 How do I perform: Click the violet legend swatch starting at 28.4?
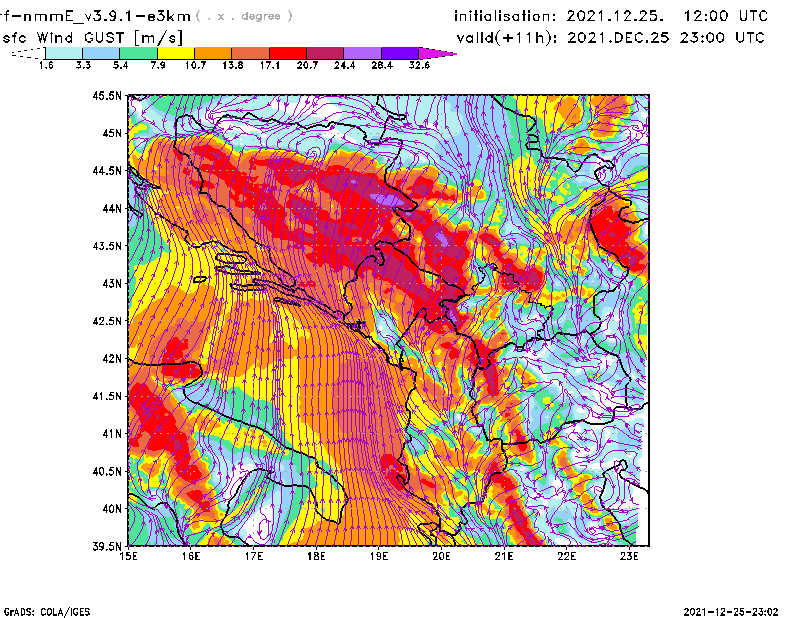(400, 53)
